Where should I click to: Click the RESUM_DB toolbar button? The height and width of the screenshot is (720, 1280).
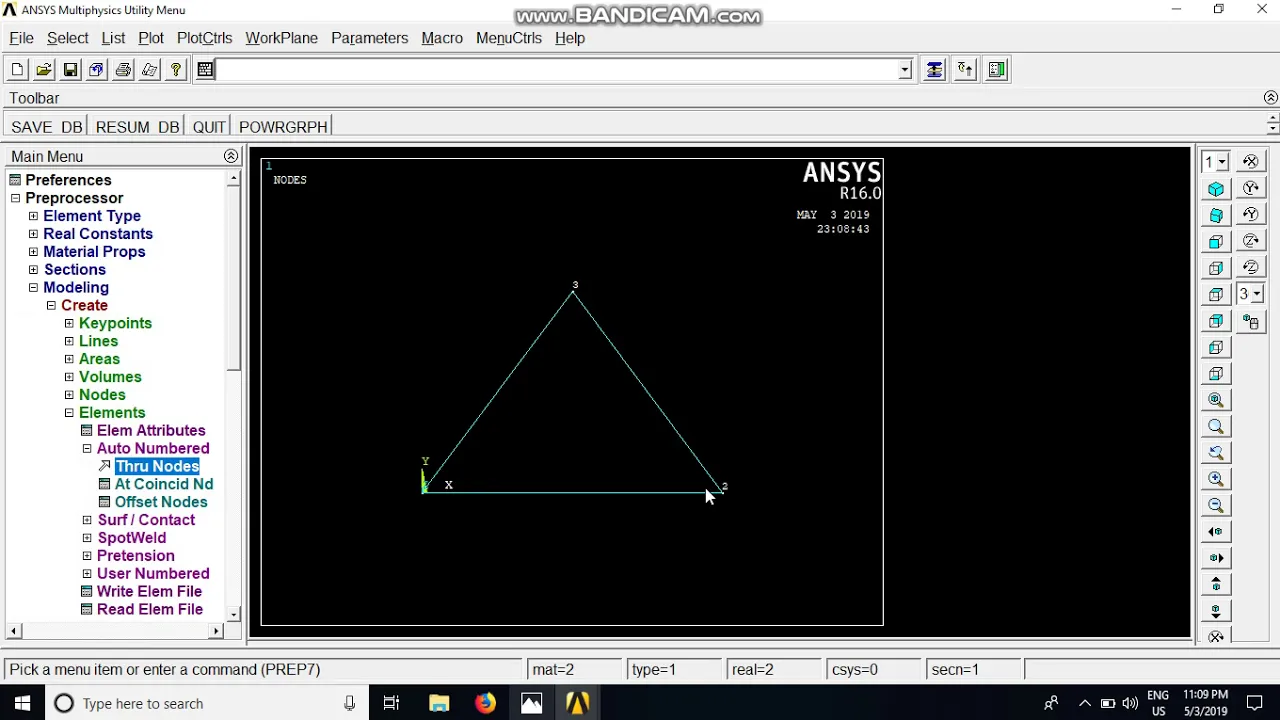pyautogui.click(x=137, y=127)
